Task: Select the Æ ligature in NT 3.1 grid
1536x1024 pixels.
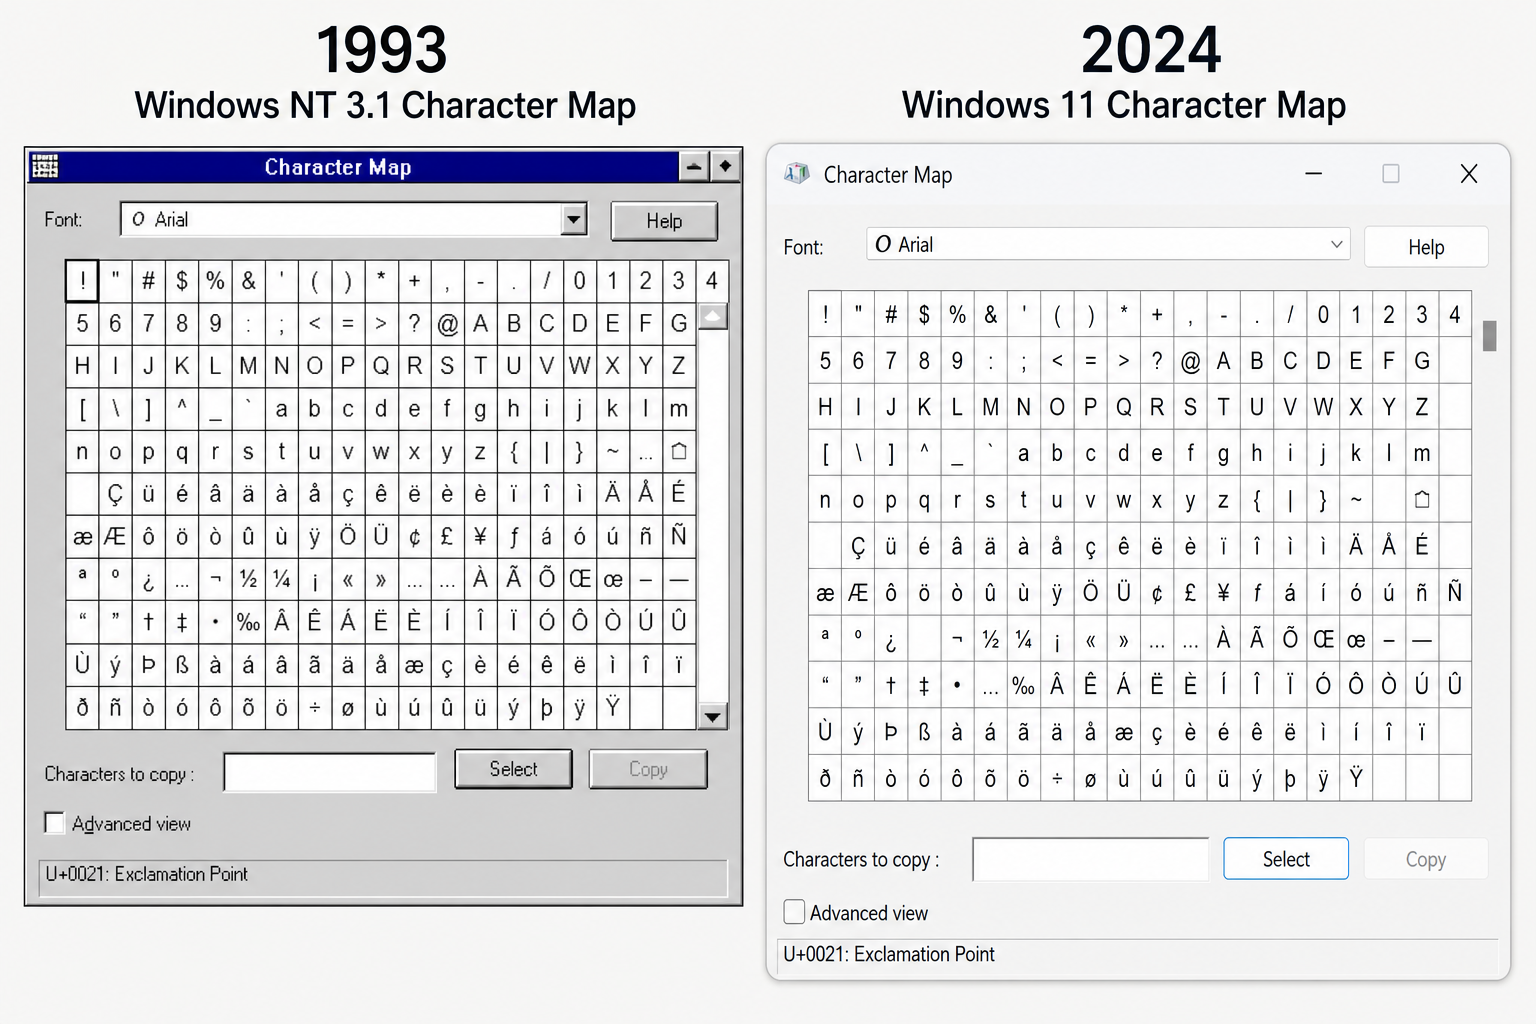Action: [115, 536]
